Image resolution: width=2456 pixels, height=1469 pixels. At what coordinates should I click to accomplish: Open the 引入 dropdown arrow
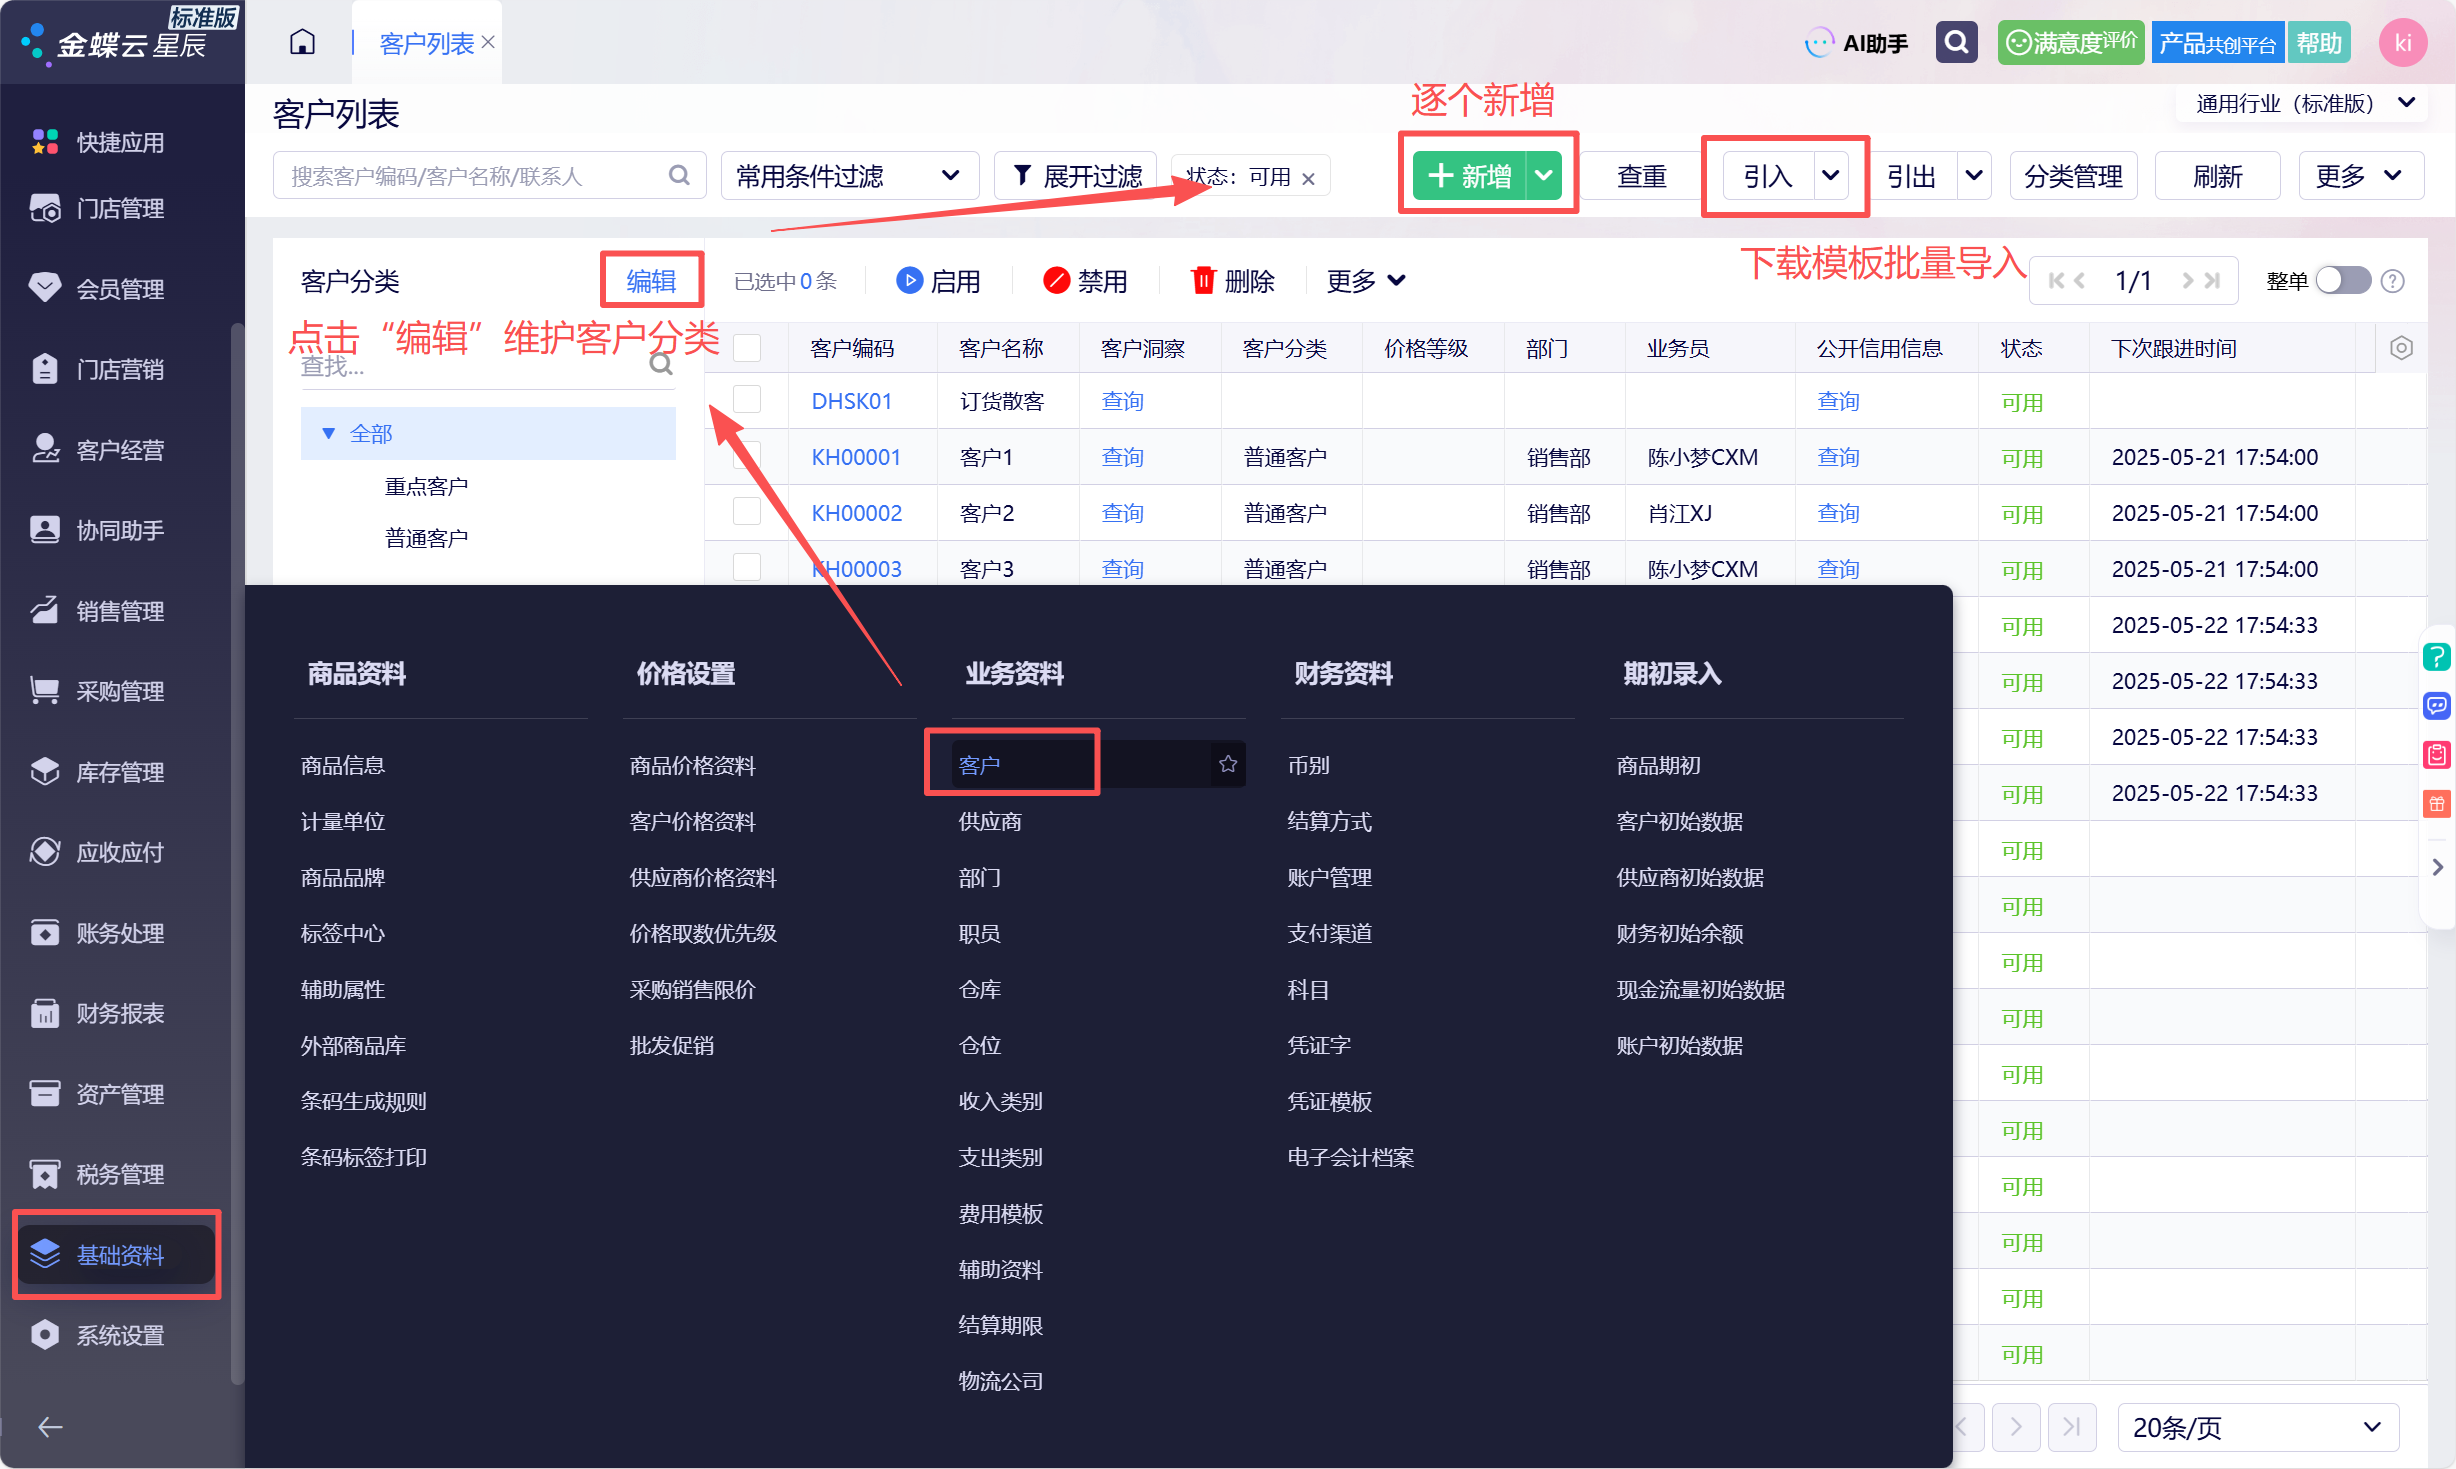(x=1830, y=176)
